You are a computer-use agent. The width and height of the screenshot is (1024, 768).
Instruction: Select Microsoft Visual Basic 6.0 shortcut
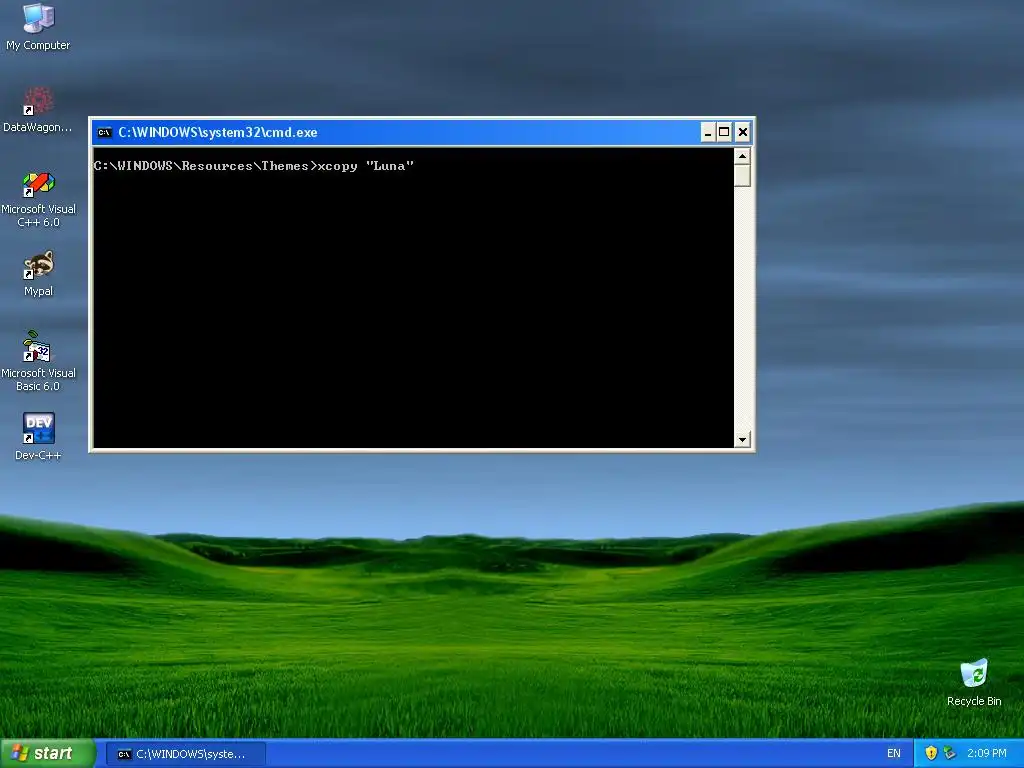[38, 362]
